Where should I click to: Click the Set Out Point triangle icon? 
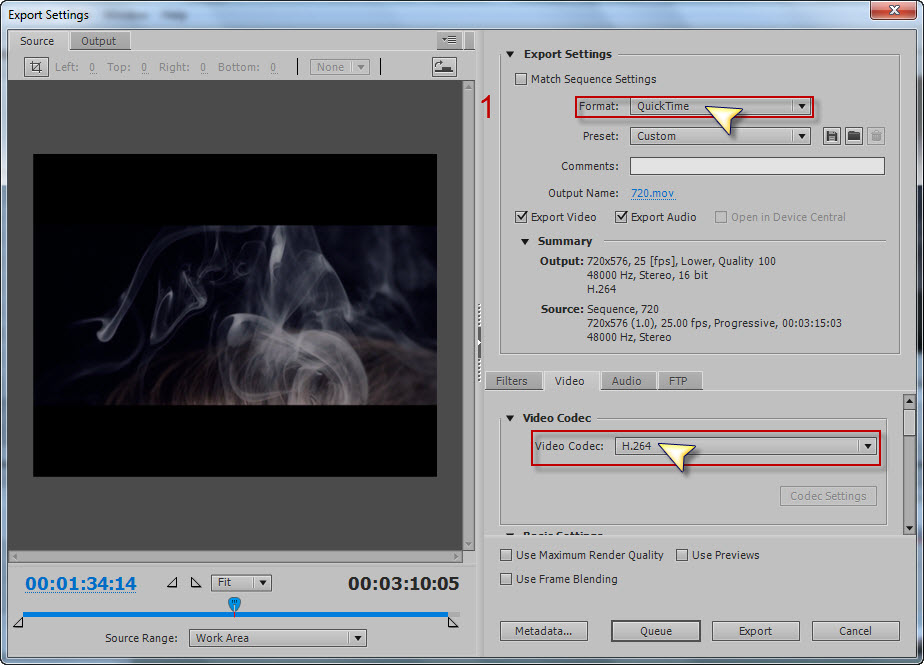point(196,582)
